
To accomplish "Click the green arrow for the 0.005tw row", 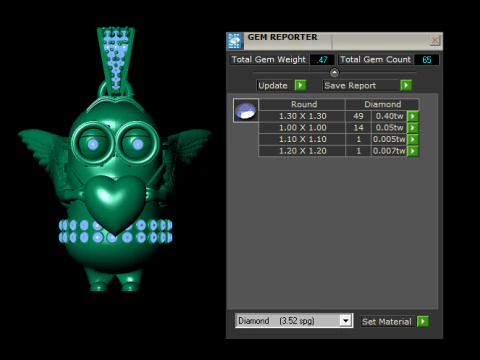I will point(413,139).
